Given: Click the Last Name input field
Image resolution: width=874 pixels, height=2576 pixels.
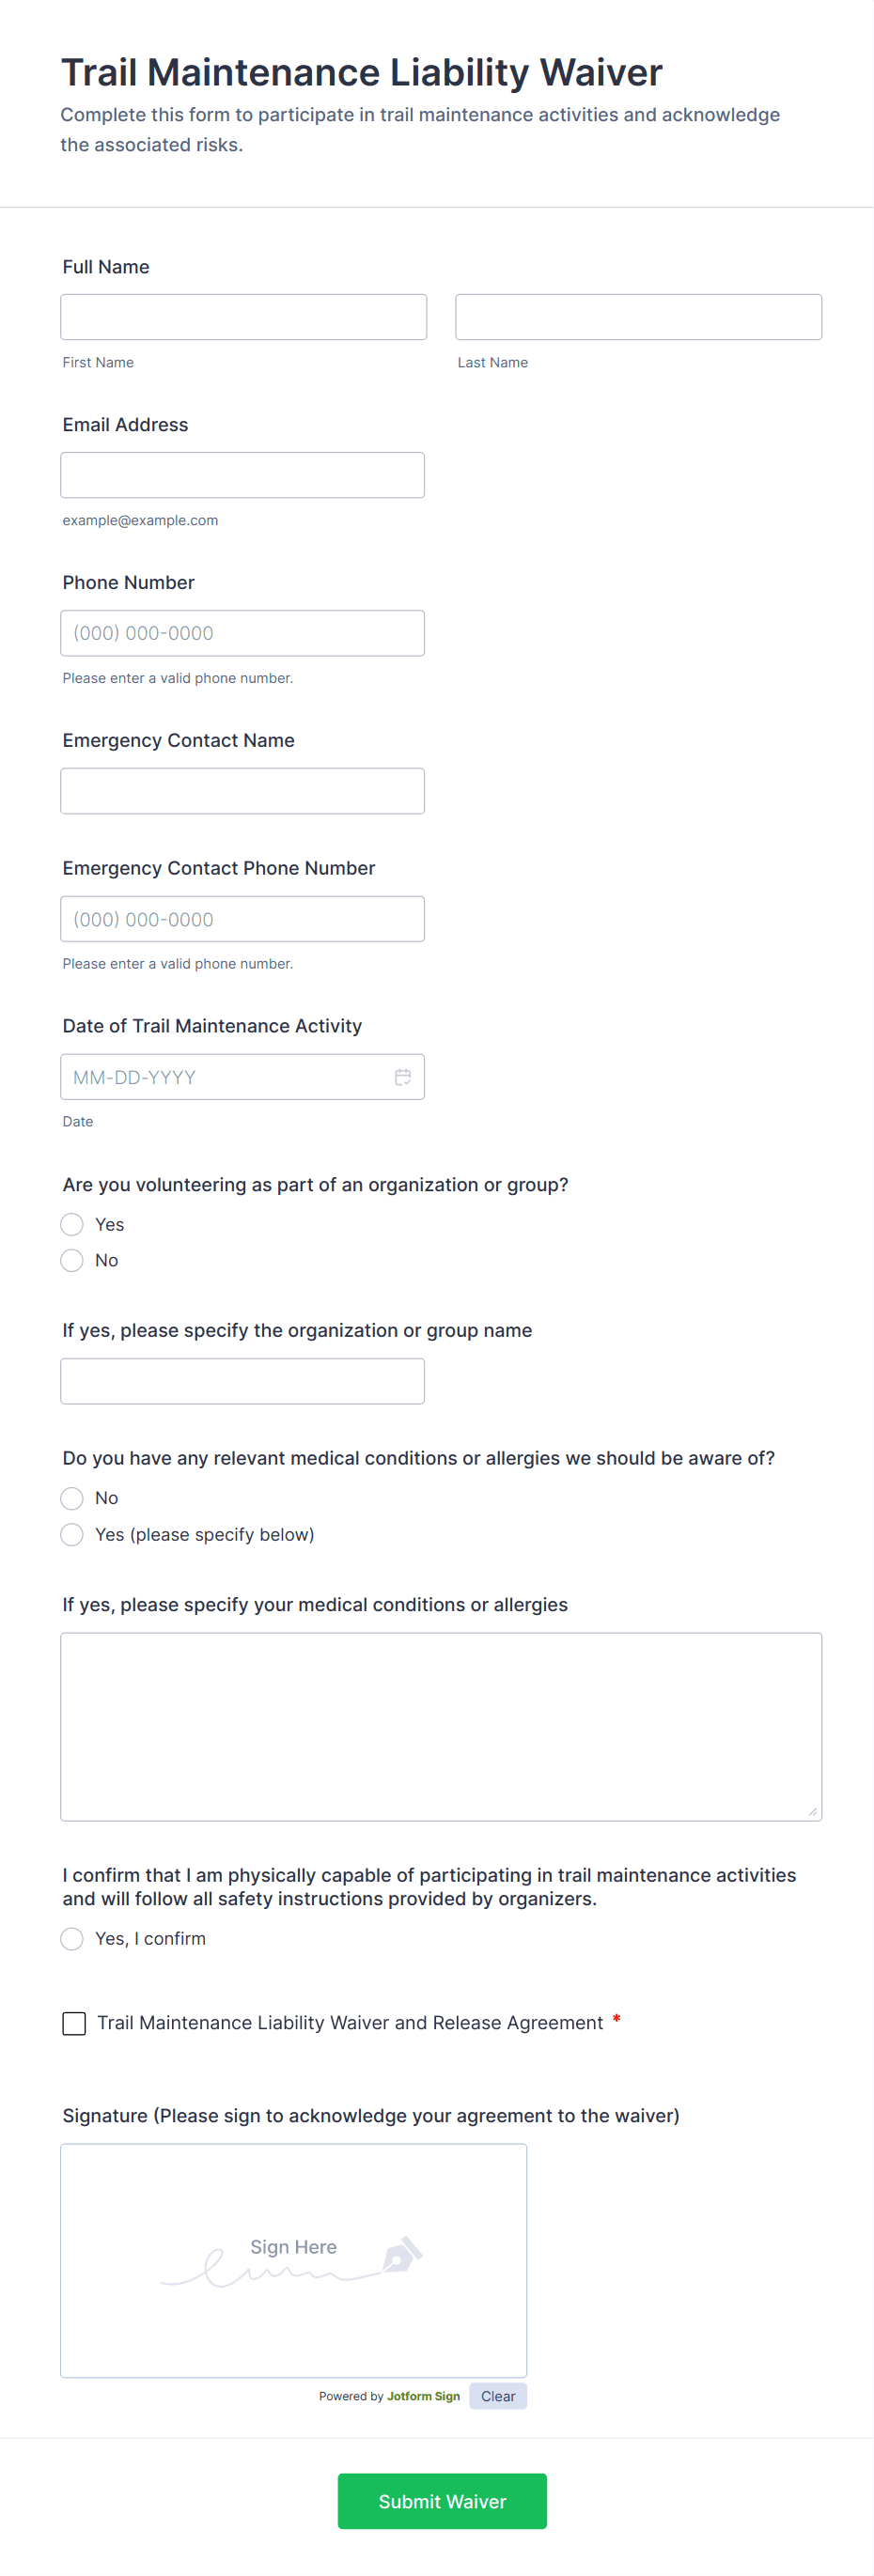Looking at the screenshot, I should (637, 316).
